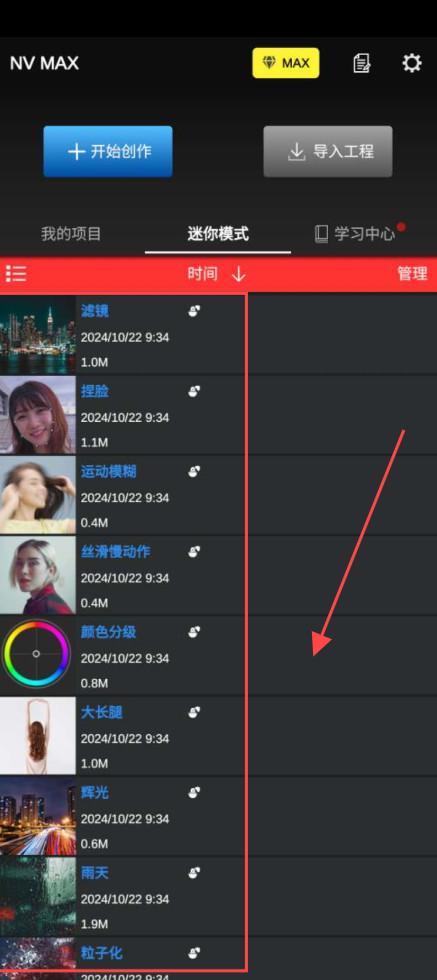This screenshot has height=980, width=437.
Task: Open the 运动模糊 project thumbnail
Action: 38,495
